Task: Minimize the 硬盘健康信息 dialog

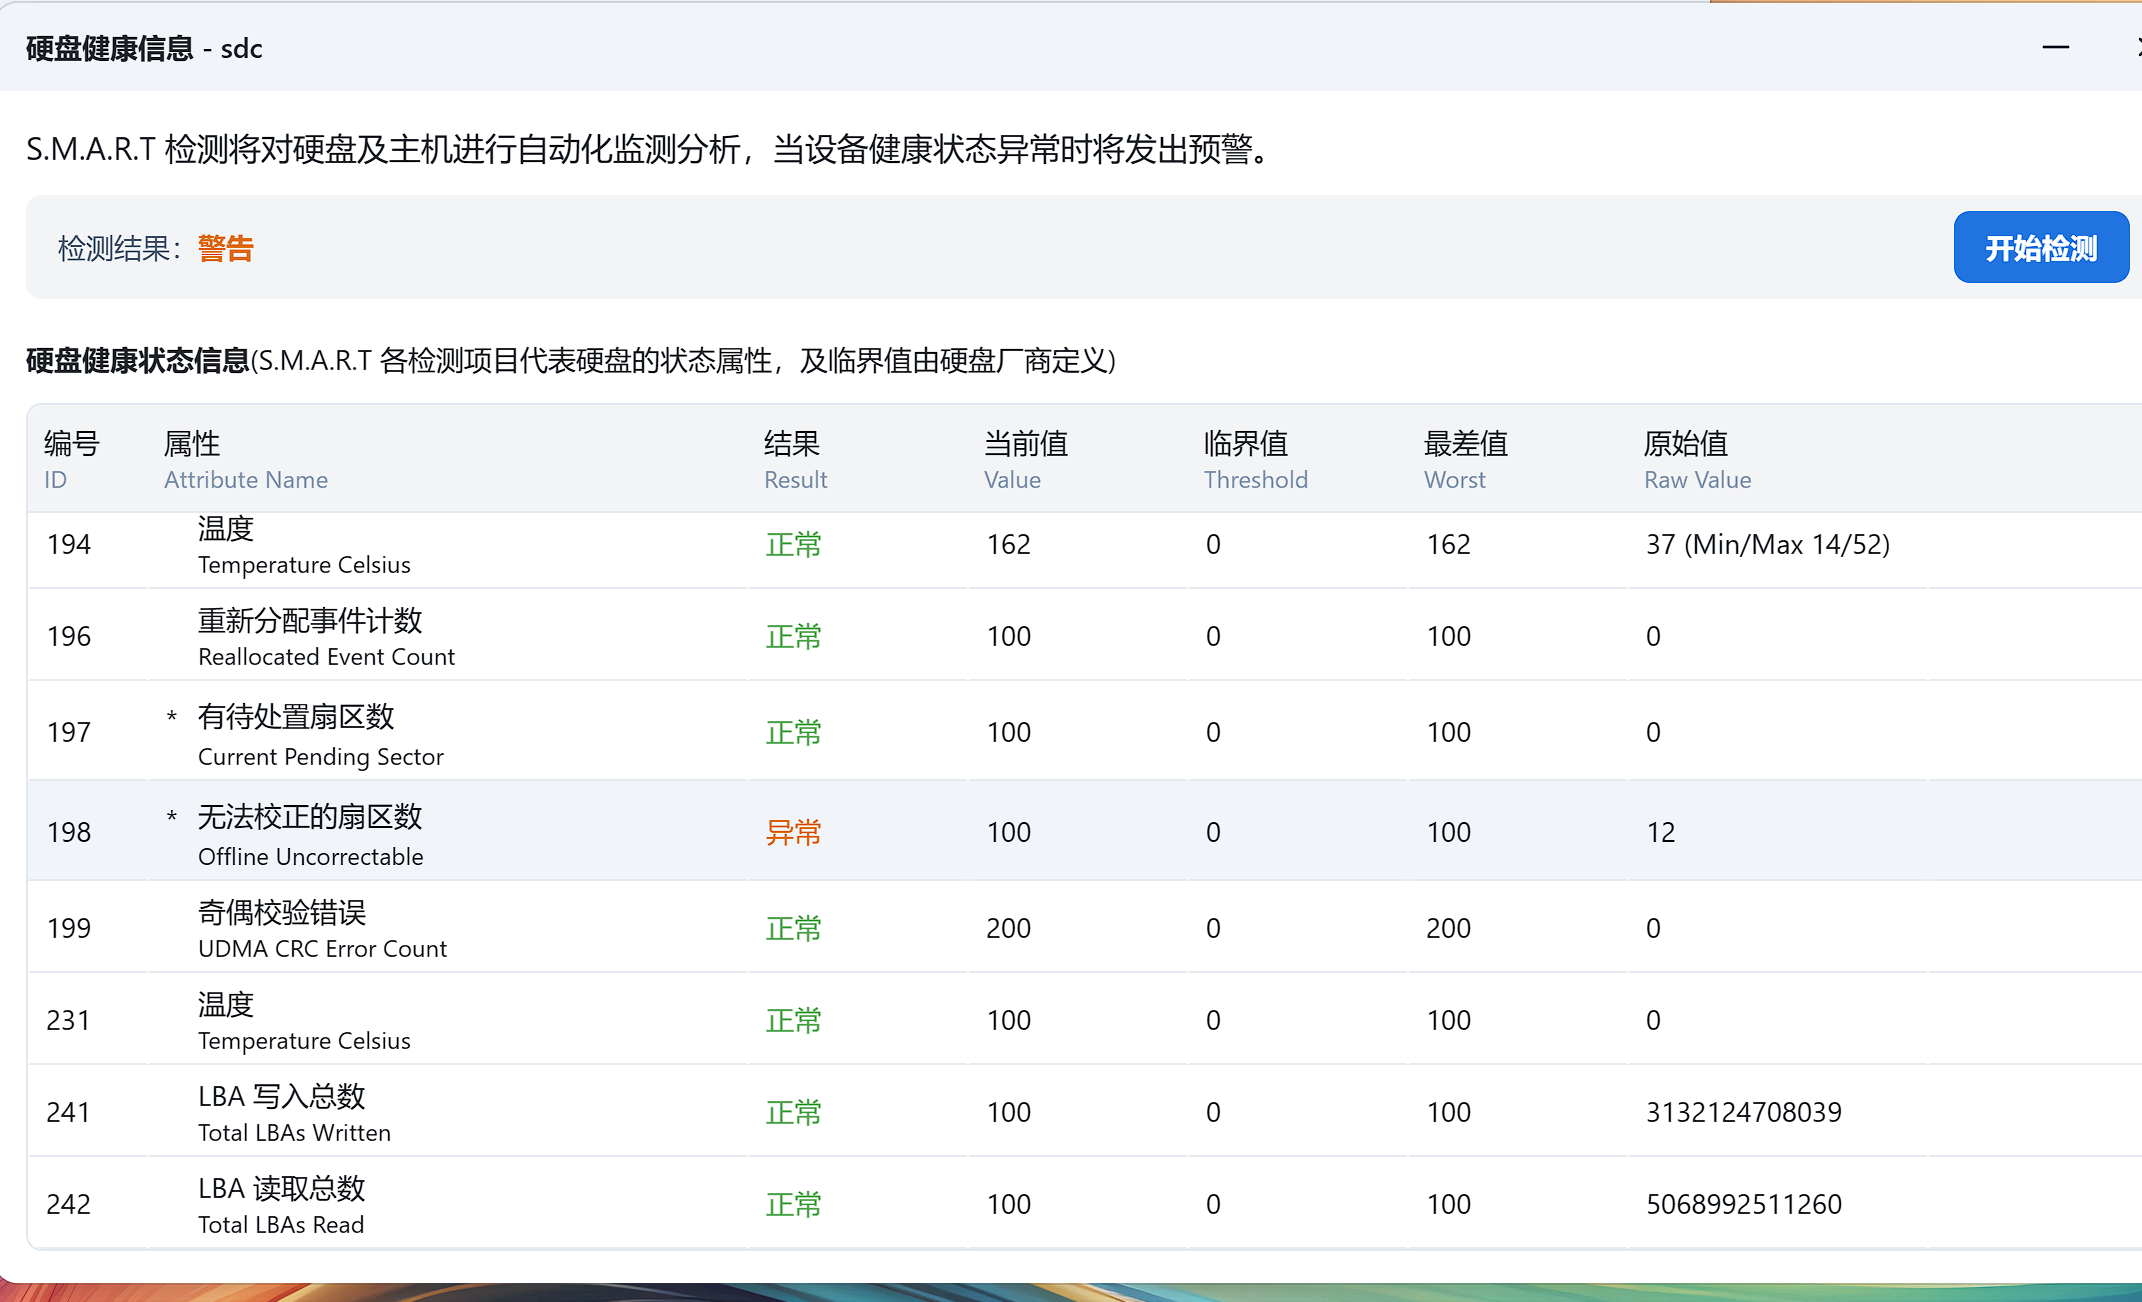Action: [x=2055, y=47]
